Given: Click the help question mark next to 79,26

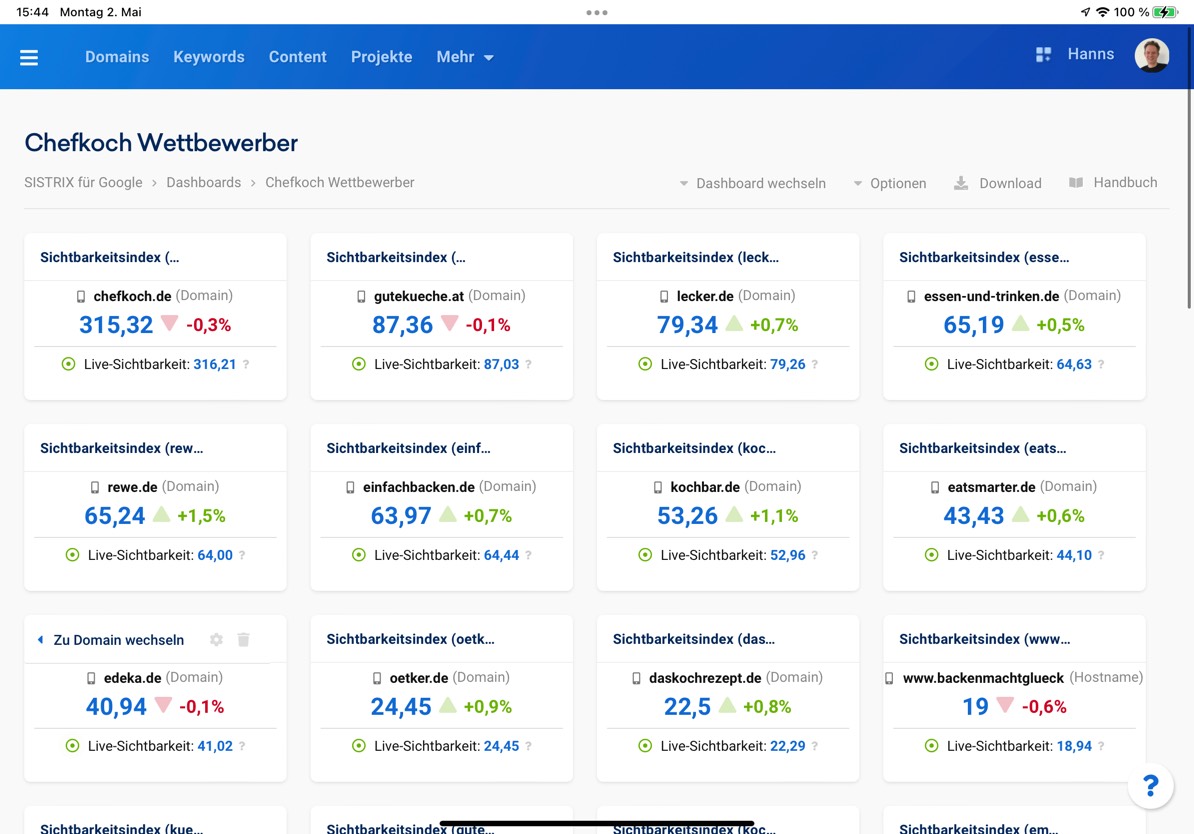Looking at the screenshot, I should pos(815,365).
